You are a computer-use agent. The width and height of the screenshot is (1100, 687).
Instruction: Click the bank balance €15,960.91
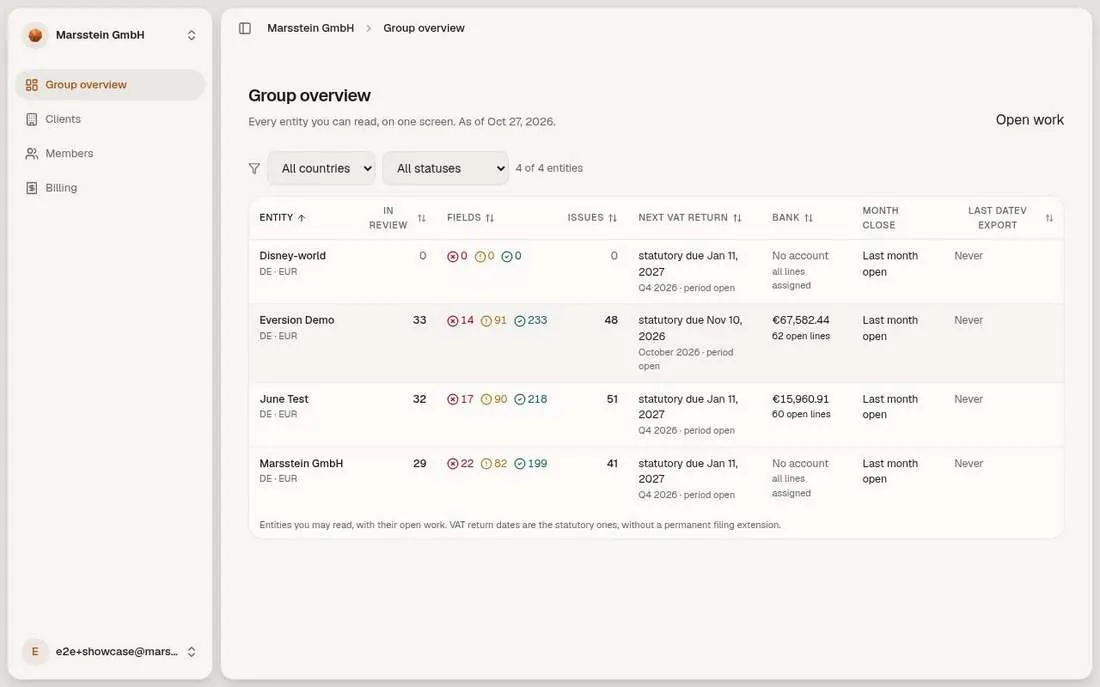[x=800, y=399]
